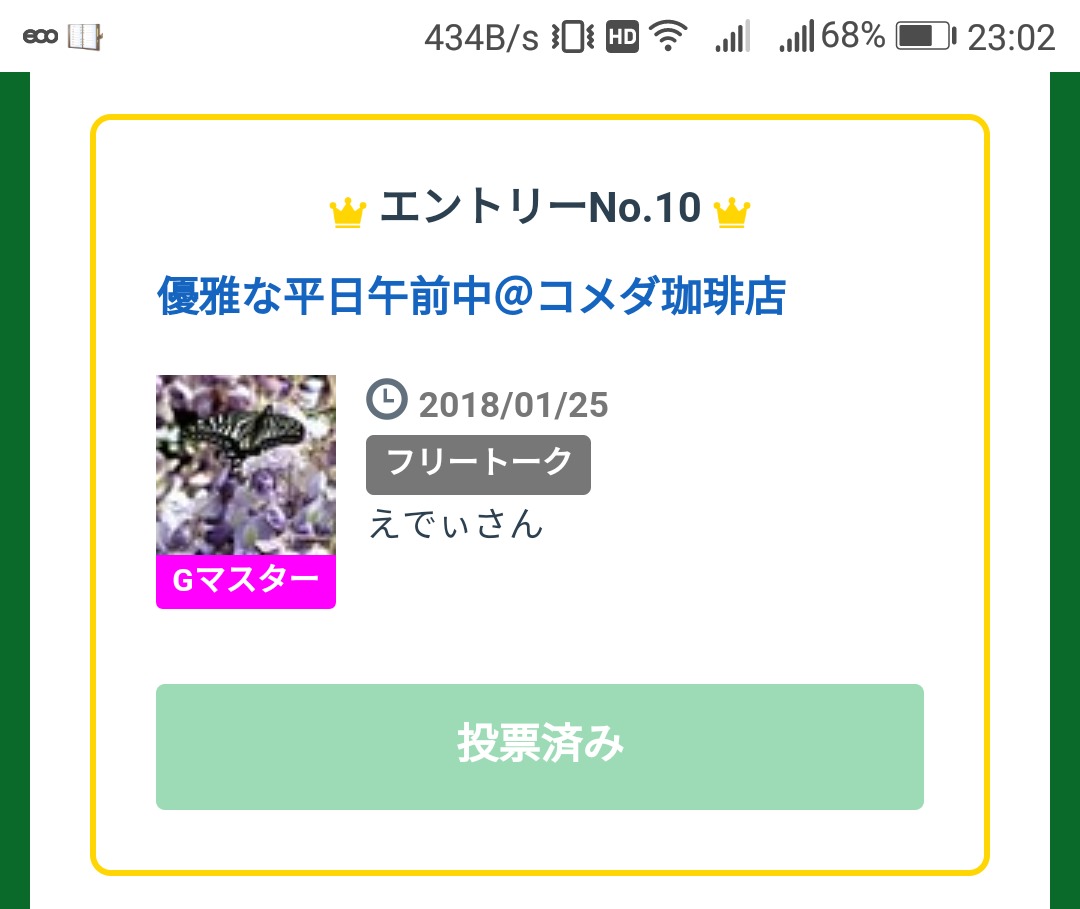
Task: Tap the butterfly avatar thumbnail
Action: point(246,465)
